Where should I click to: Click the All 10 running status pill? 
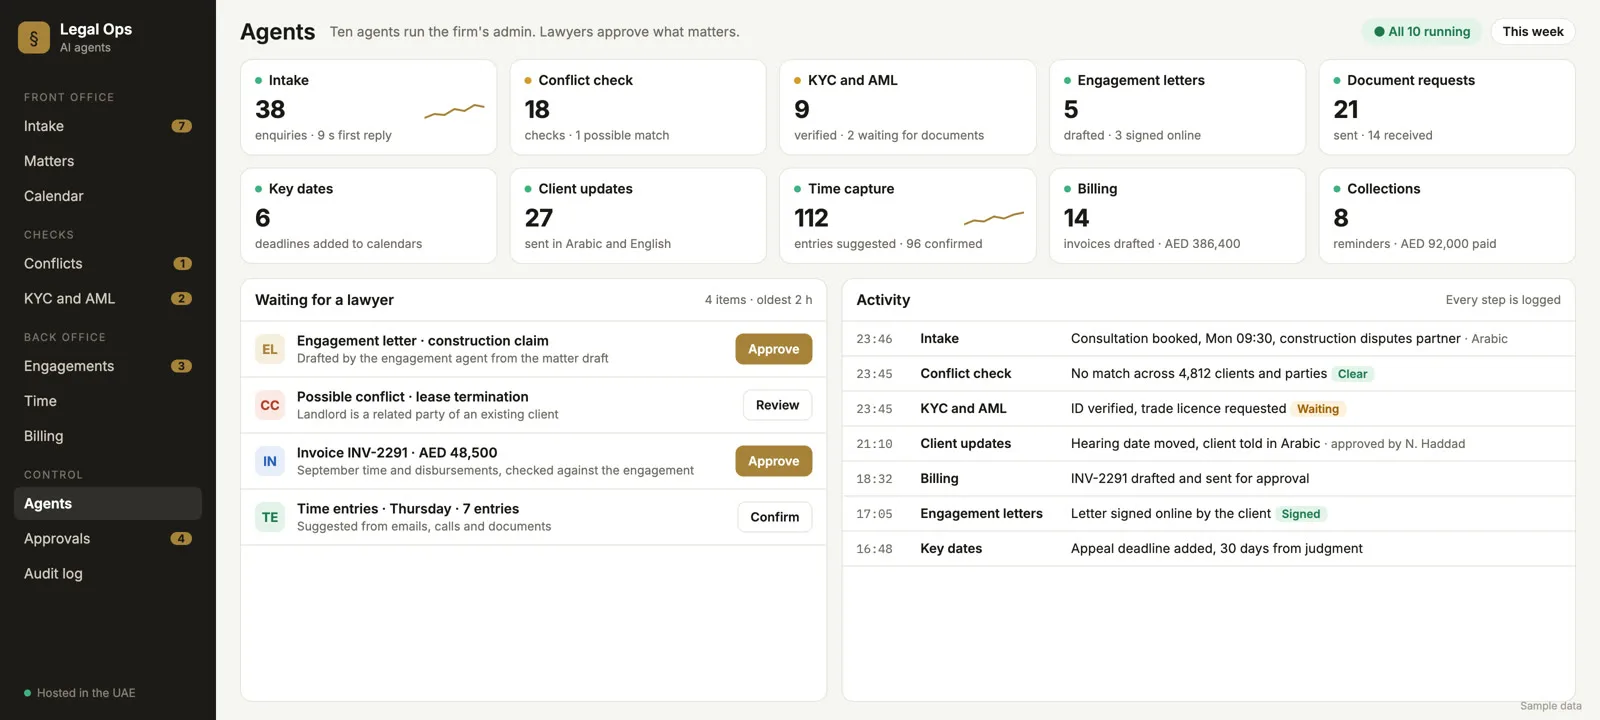1422,32
